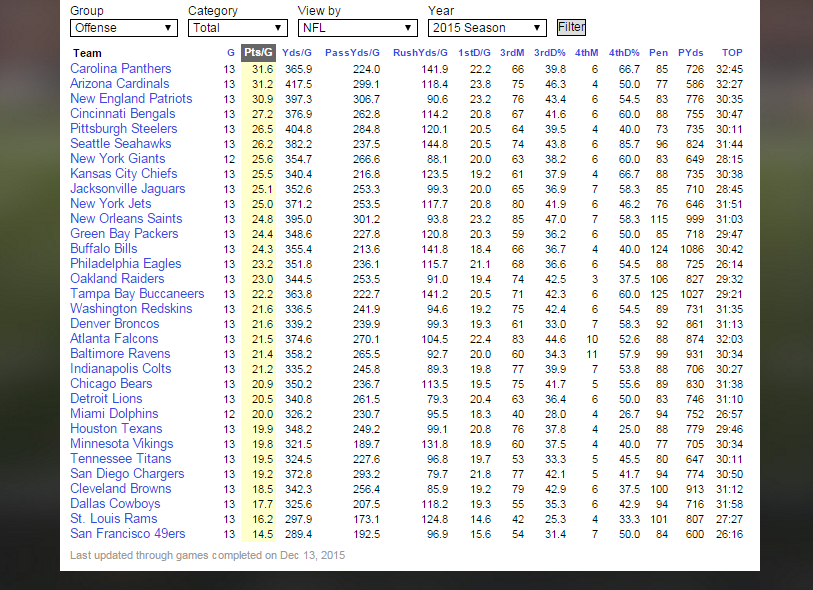Sort by 1stD/G column header
This screenshot has width=813, height=590.
pos(474,53)
